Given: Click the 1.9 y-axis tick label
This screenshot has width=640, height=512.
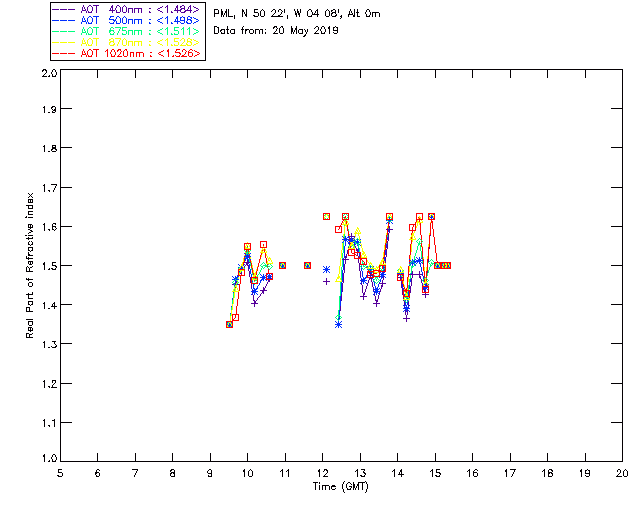Looking at the screenshot, I should tap(49, 109).
